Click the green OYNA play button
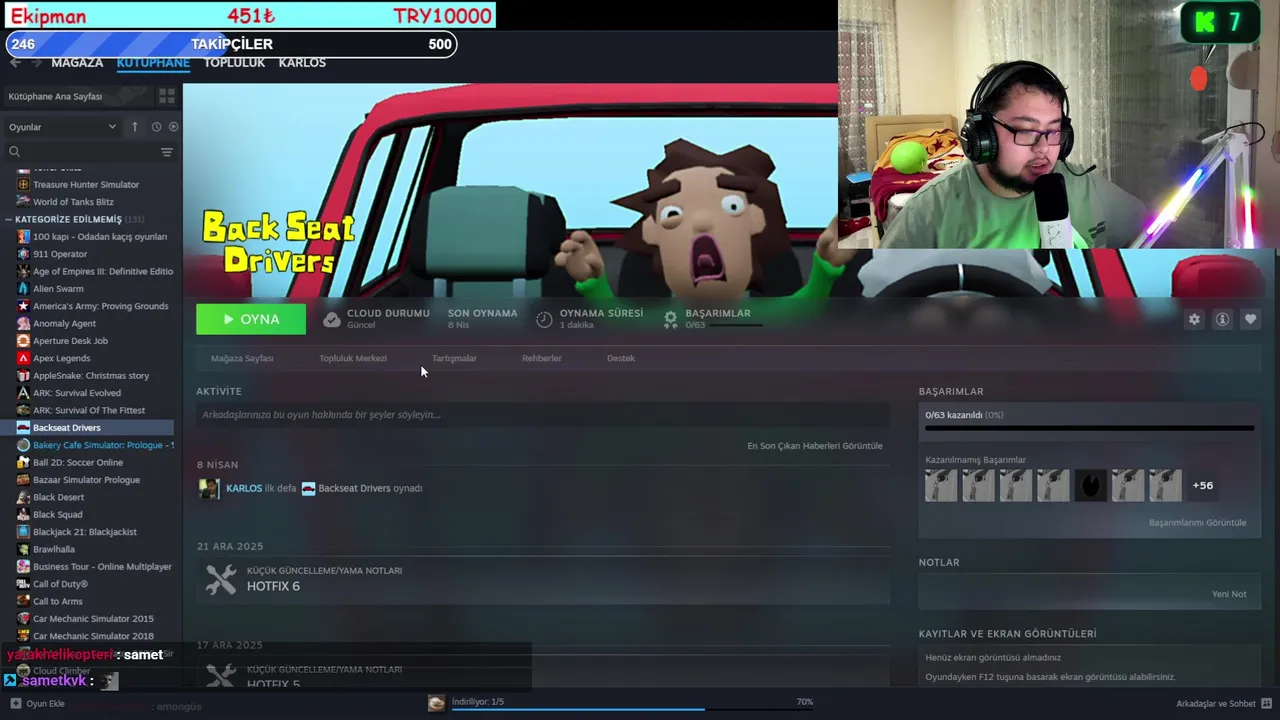This screenshot has width=1280, height=720. pyautogui.click(x=251, y=319)
